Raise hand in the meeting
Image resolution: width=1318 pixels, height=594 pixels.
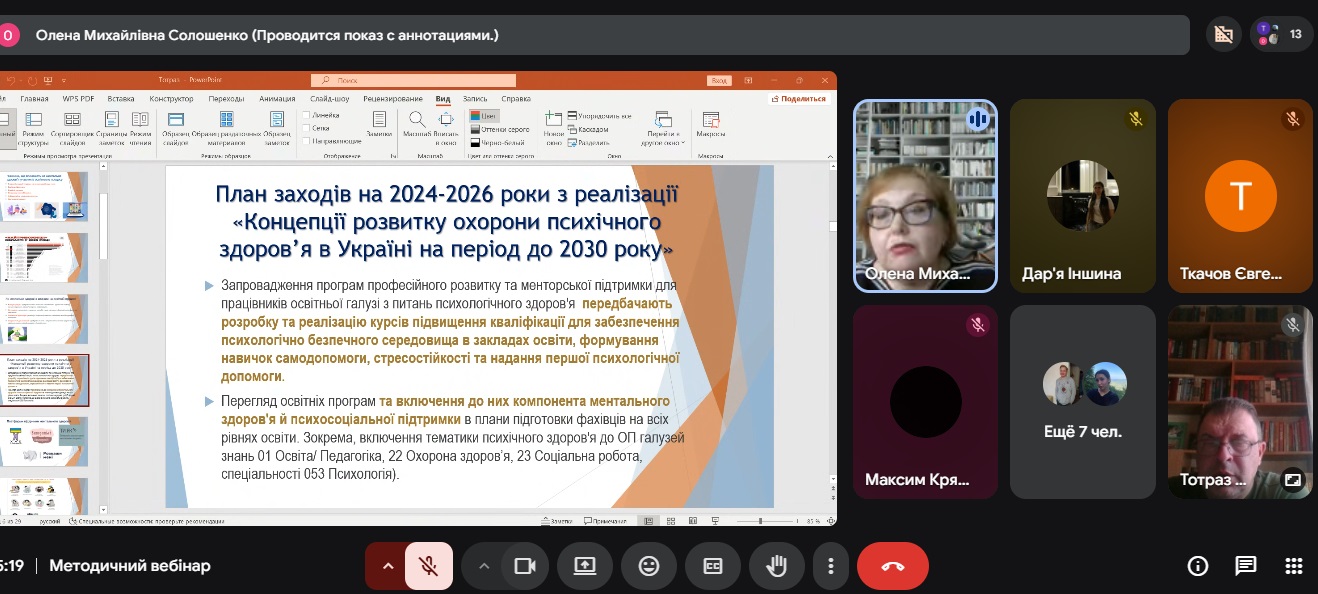[776, 566]
